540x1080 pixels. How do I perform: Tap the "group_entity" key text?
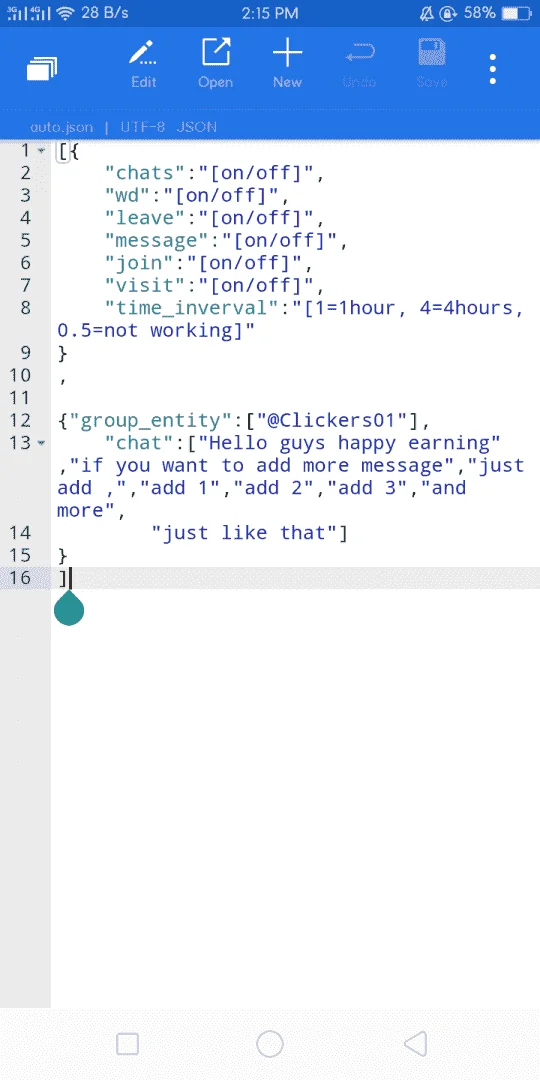(x=151, y=420)
